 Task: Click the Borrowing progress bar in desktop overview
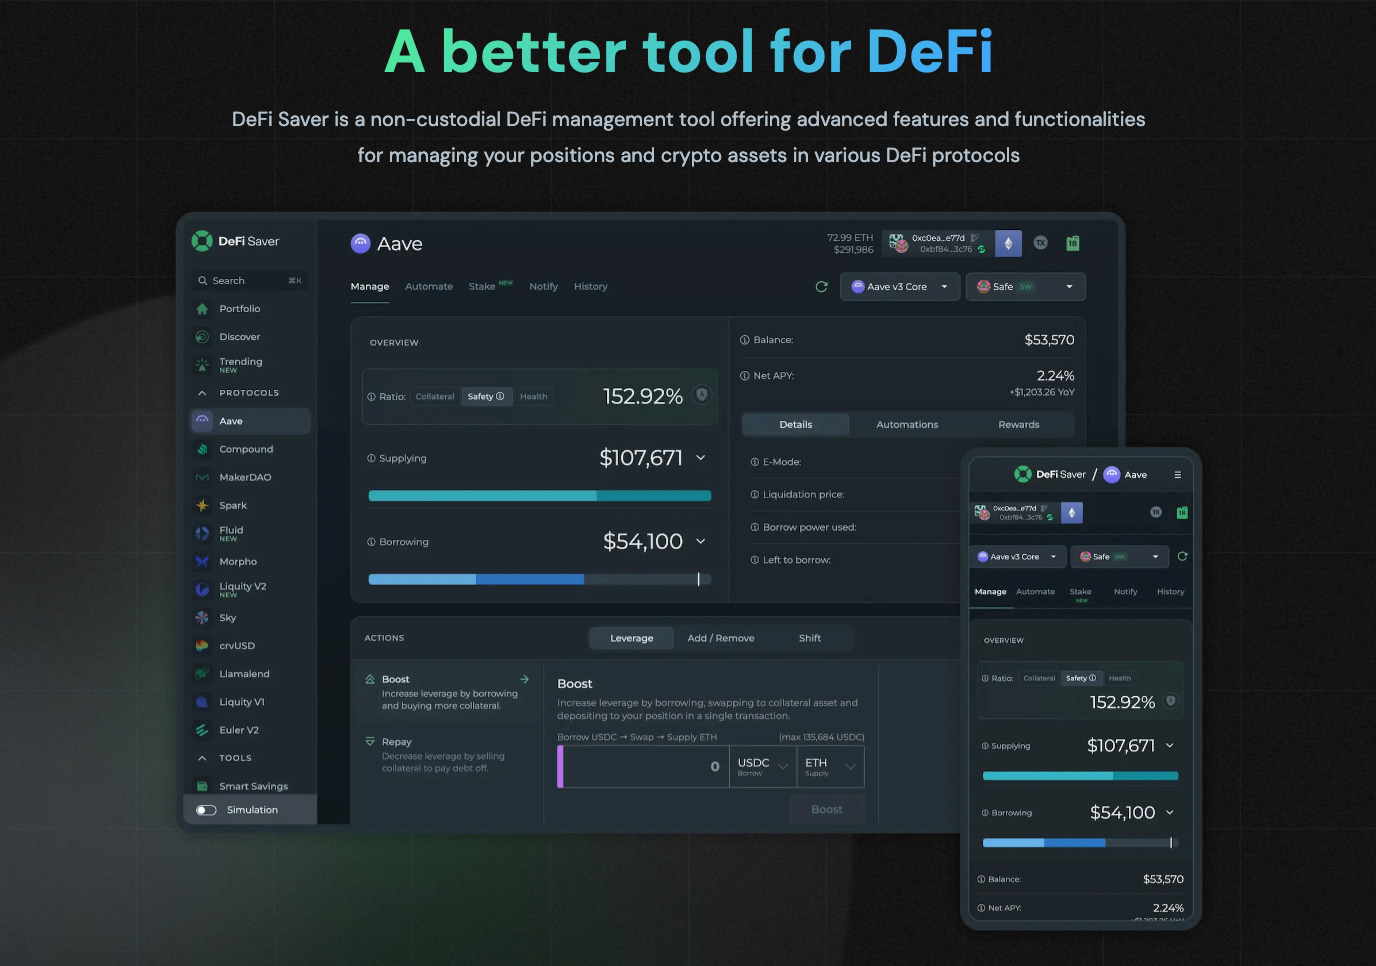tap(540, 579)
